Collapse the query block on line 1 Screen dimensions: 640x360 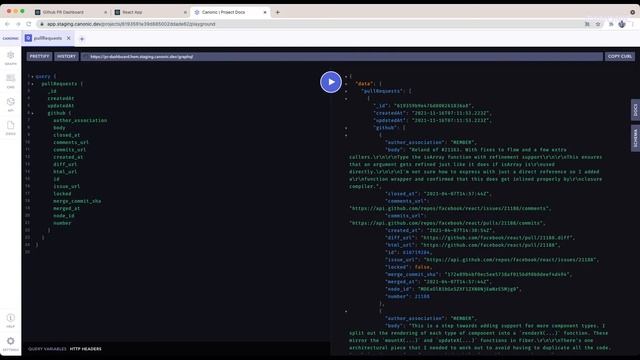[33, 76]
